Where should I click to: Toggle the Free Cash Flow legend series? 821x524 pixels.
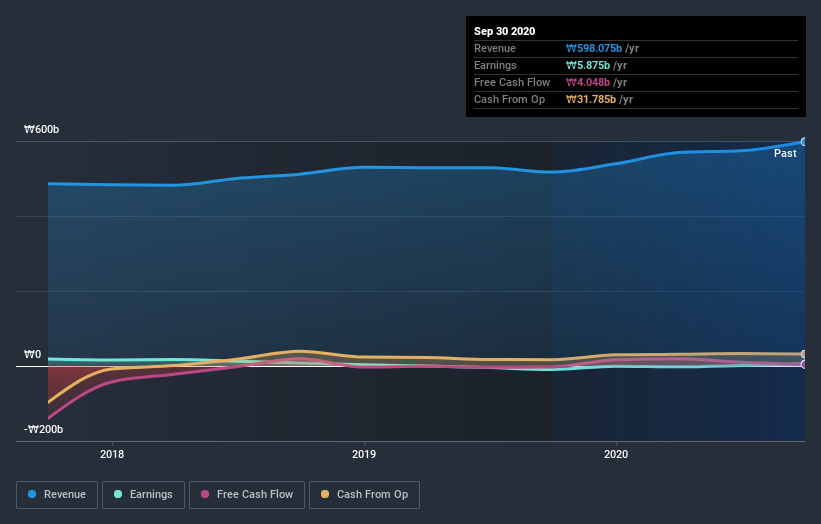[247, 495]
